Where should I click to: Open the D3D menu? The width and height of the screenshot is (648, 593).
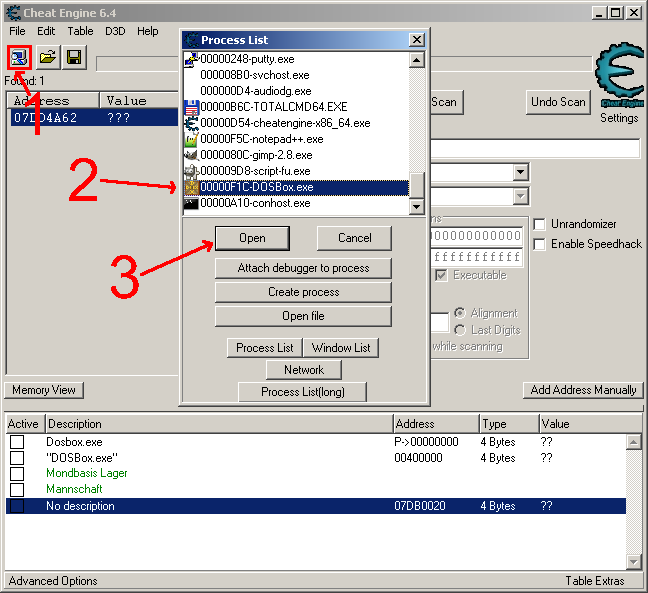(115, 31)
